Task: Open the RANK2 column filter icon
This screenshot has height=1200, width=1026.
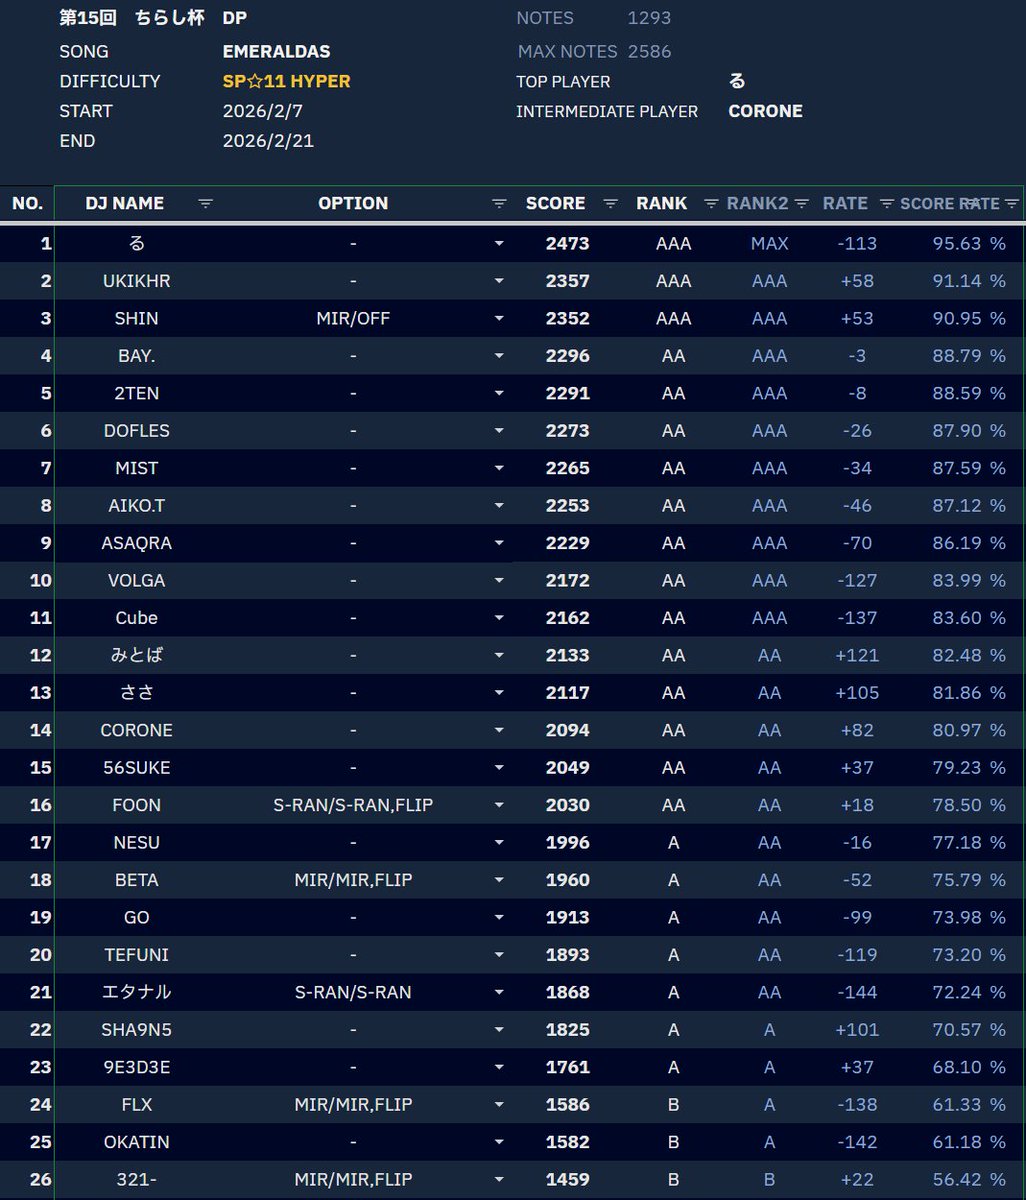Action: click(x=802, y=203)
